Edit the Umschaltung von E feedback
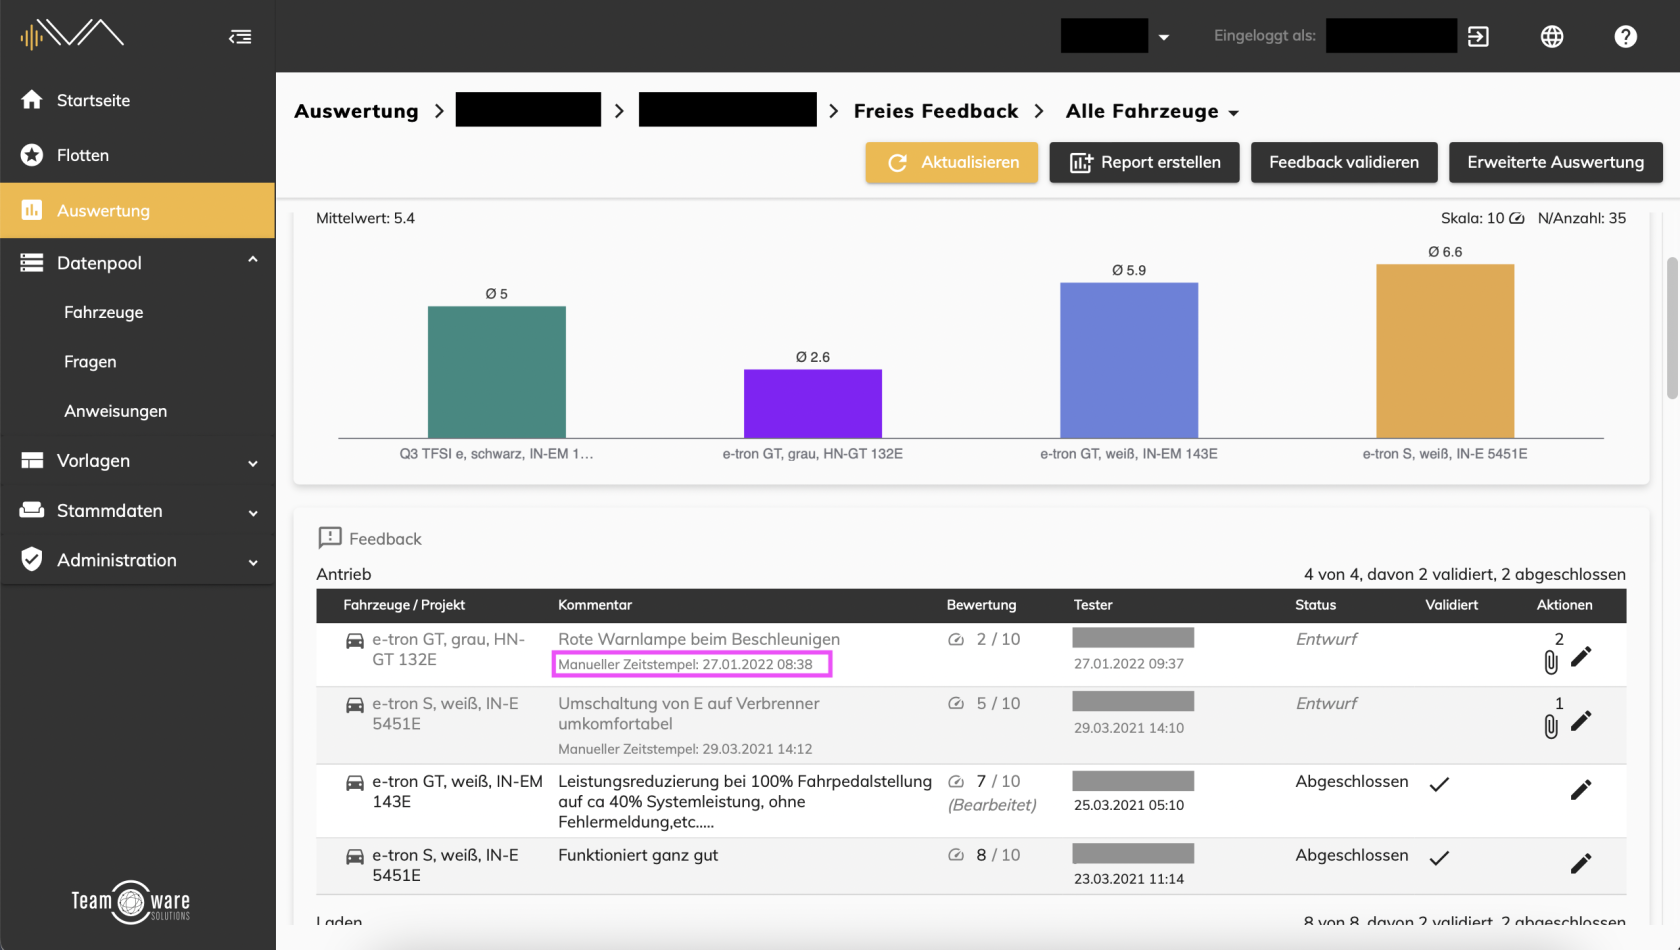Screen dimensions: 1680x950 (x=1581, y=721)
